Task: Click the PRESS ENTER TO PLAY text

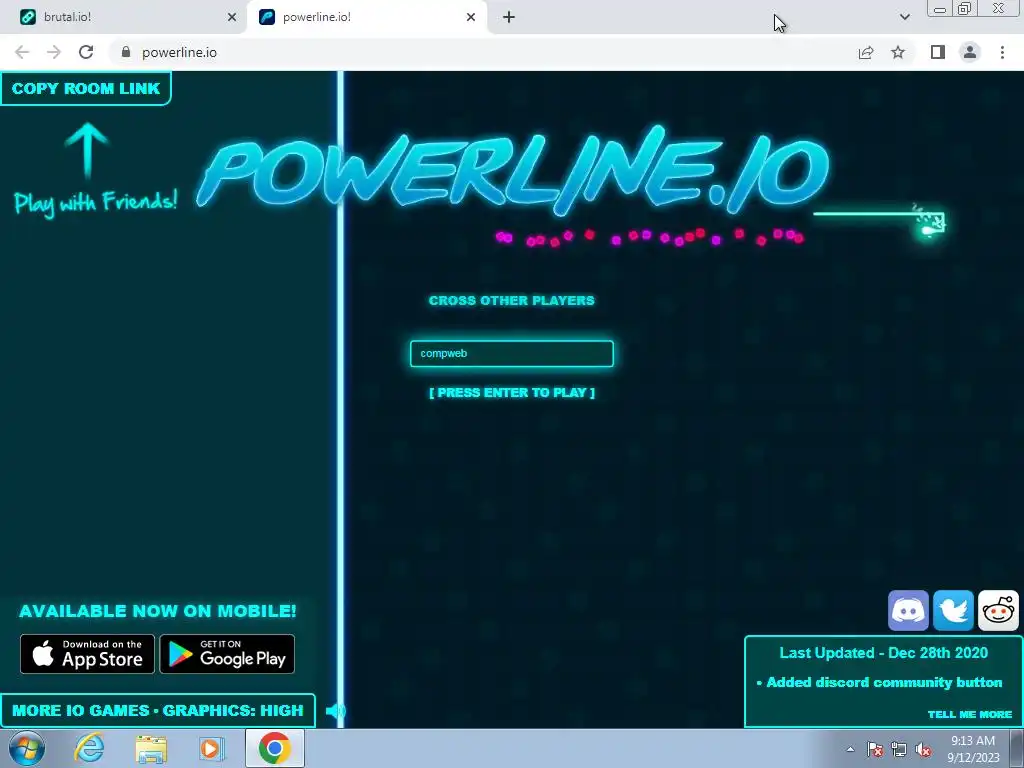Action: click(511, 392)
